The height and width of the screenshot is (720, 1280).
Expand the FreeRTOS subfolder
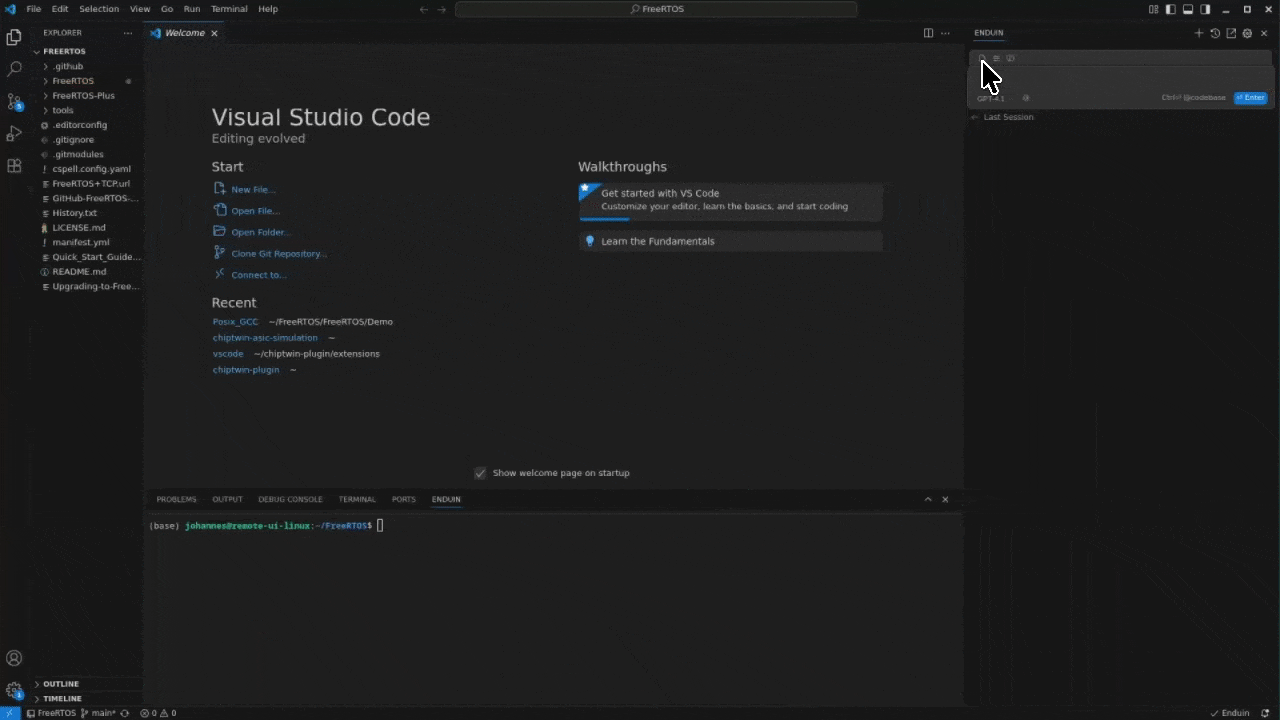(x=73, y=81)
